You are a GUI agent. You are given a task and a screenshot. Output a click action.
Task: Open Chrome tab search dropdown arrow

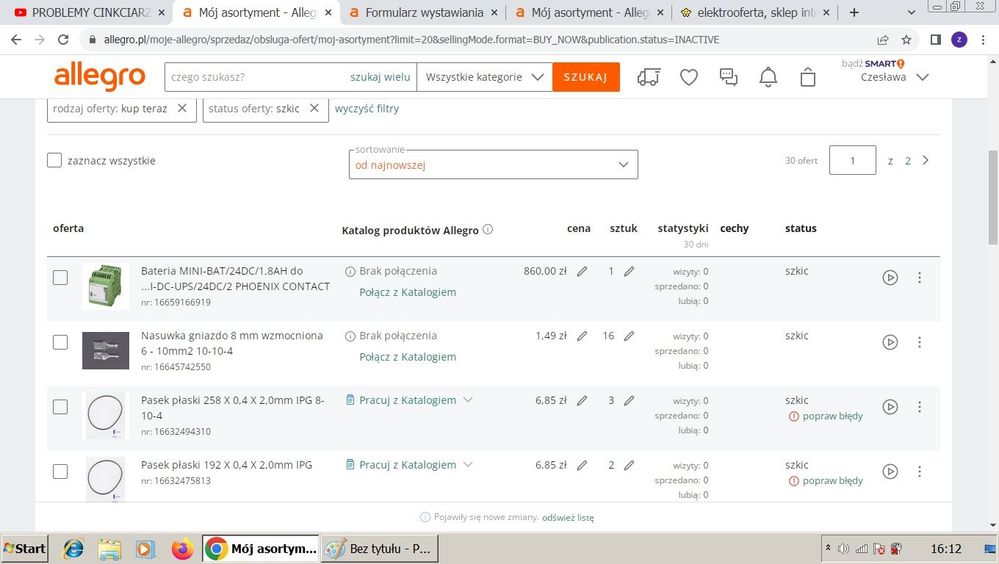click(911, 12)
